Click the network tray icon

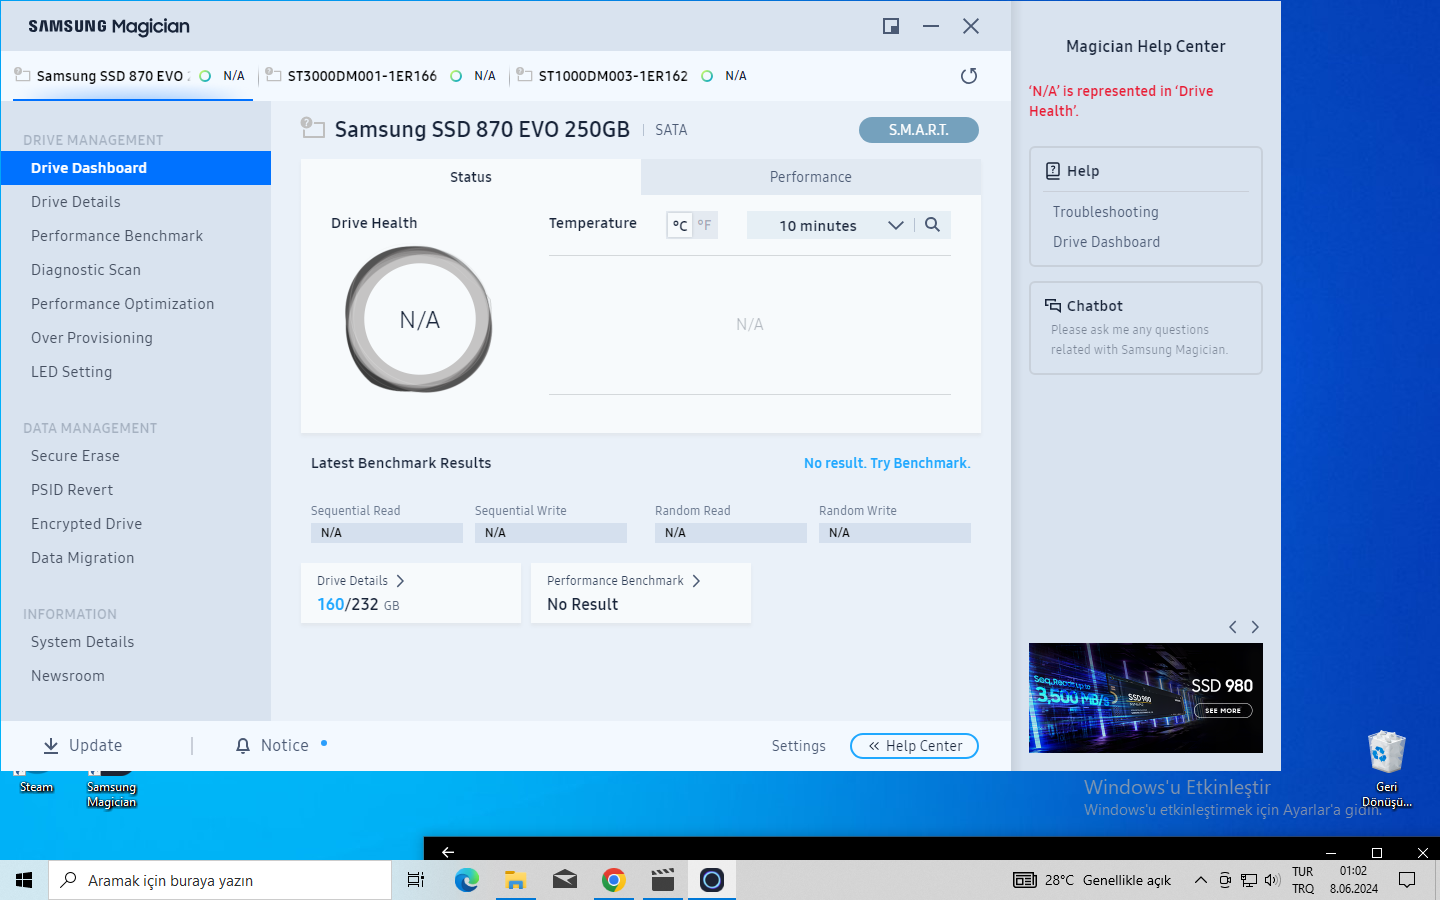coord(1249,880)
